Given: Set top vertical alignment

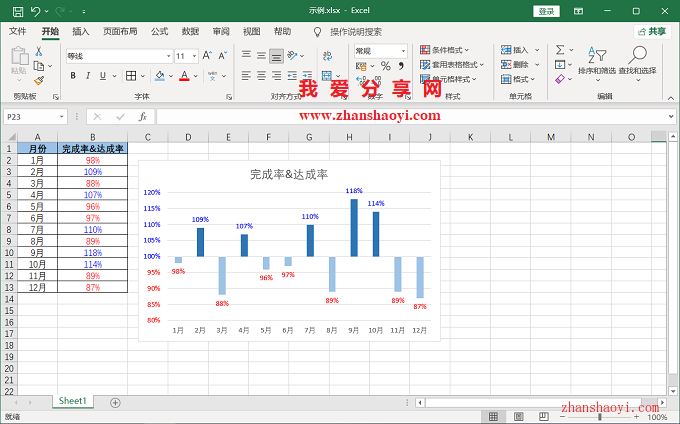Looking at the screenshot, I should pos(246,55).
